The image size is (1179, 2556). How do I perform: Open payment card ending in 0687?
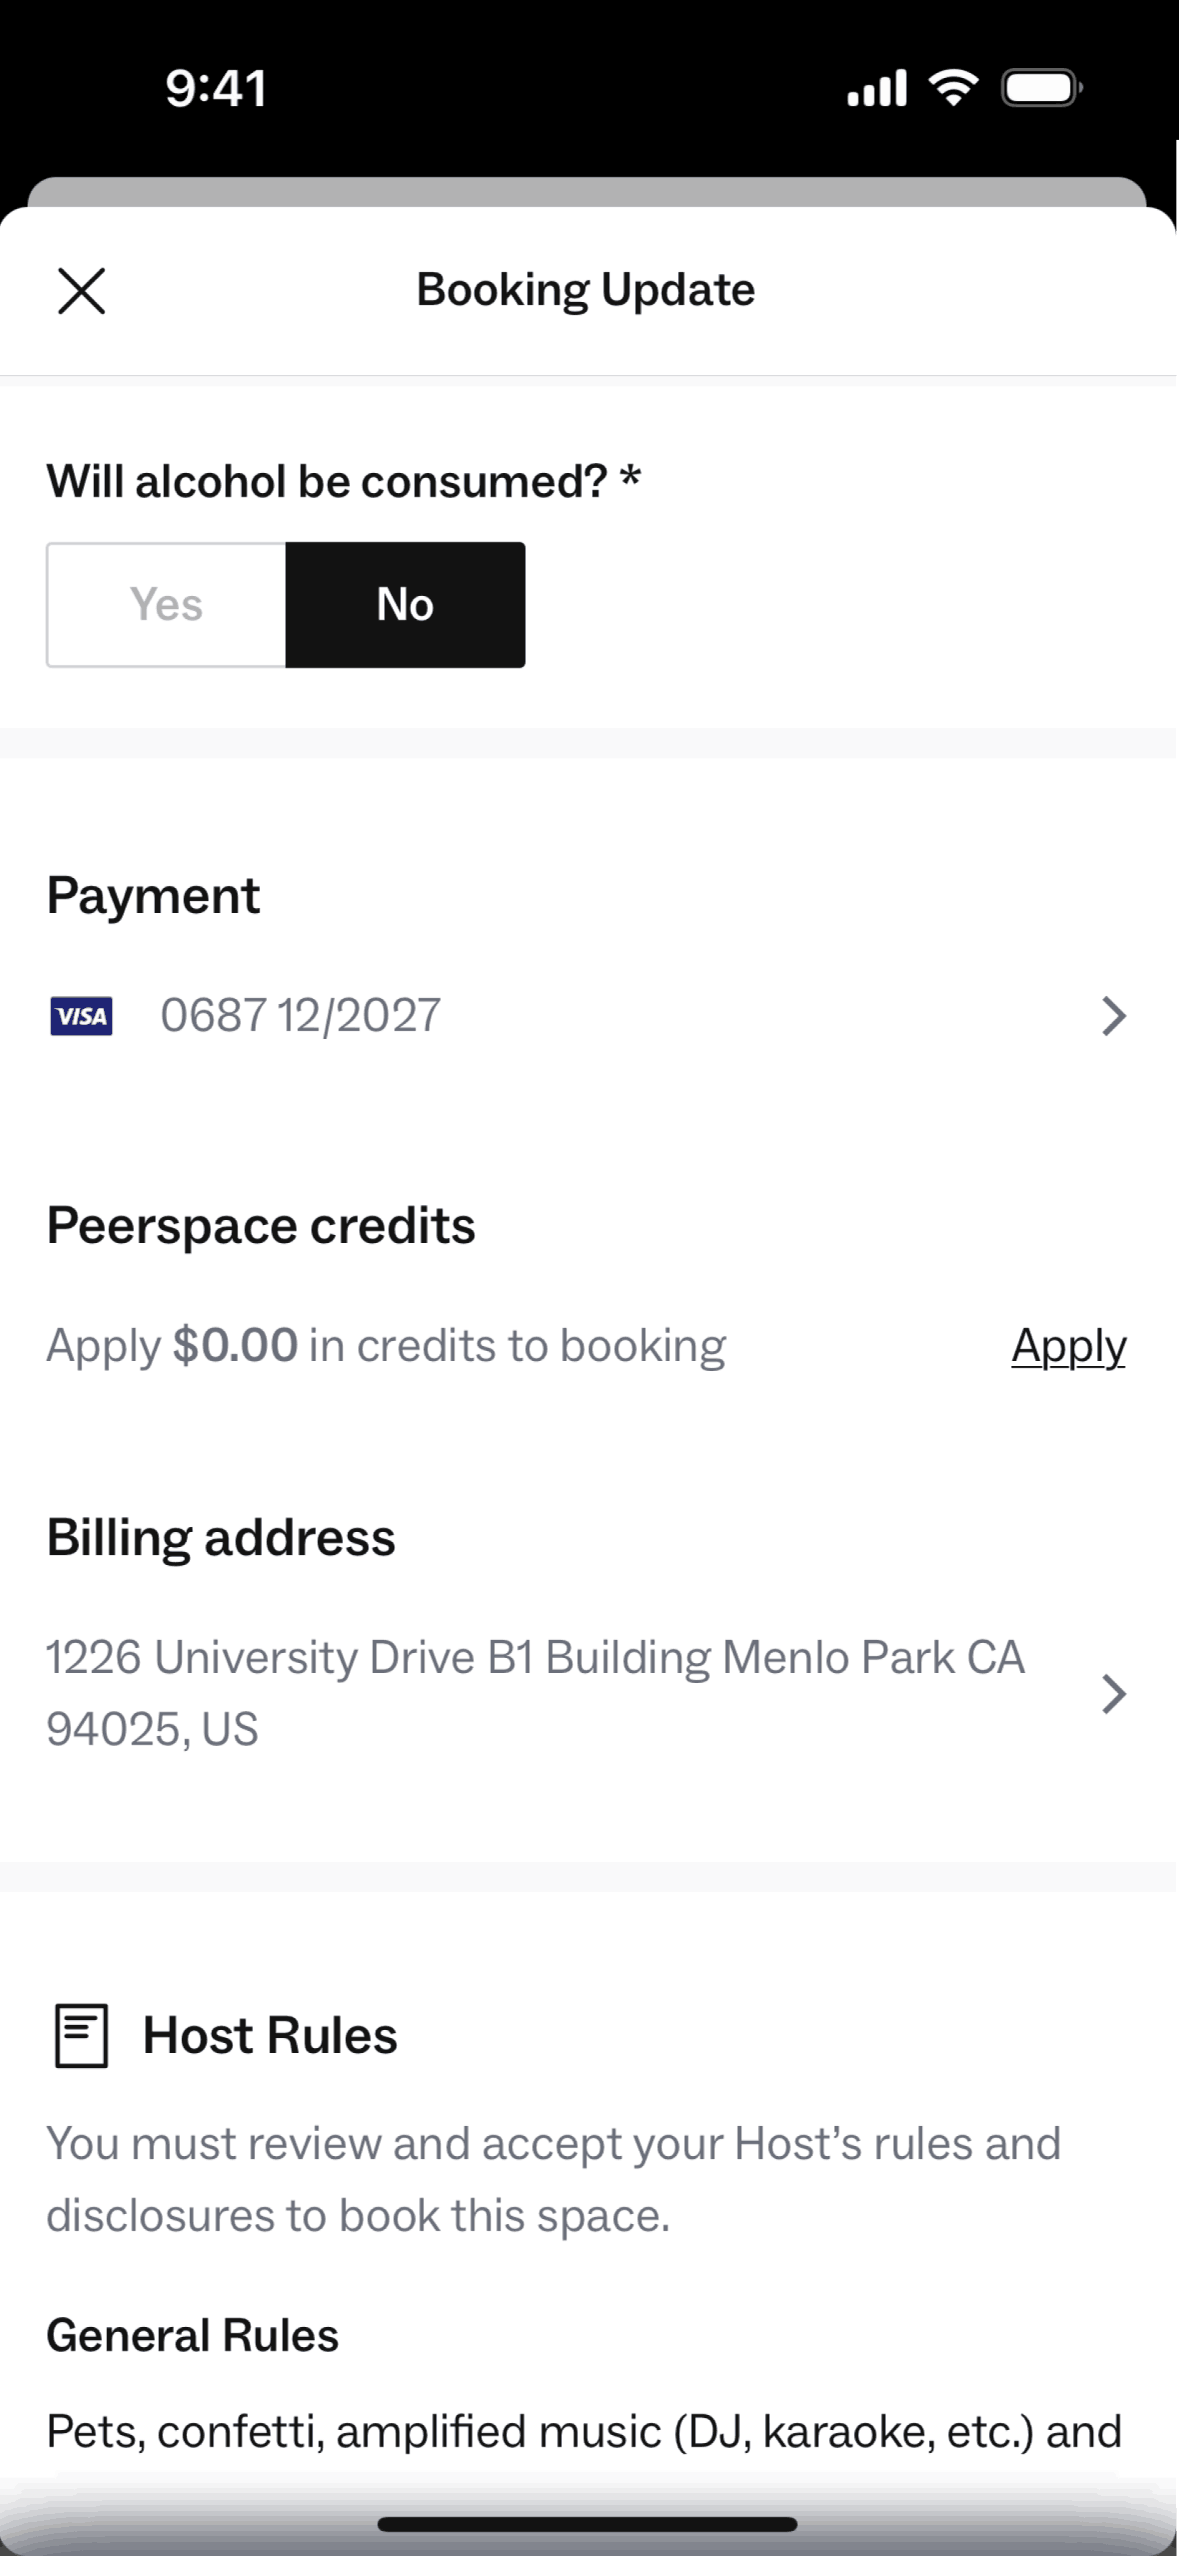pos(300,1016)
